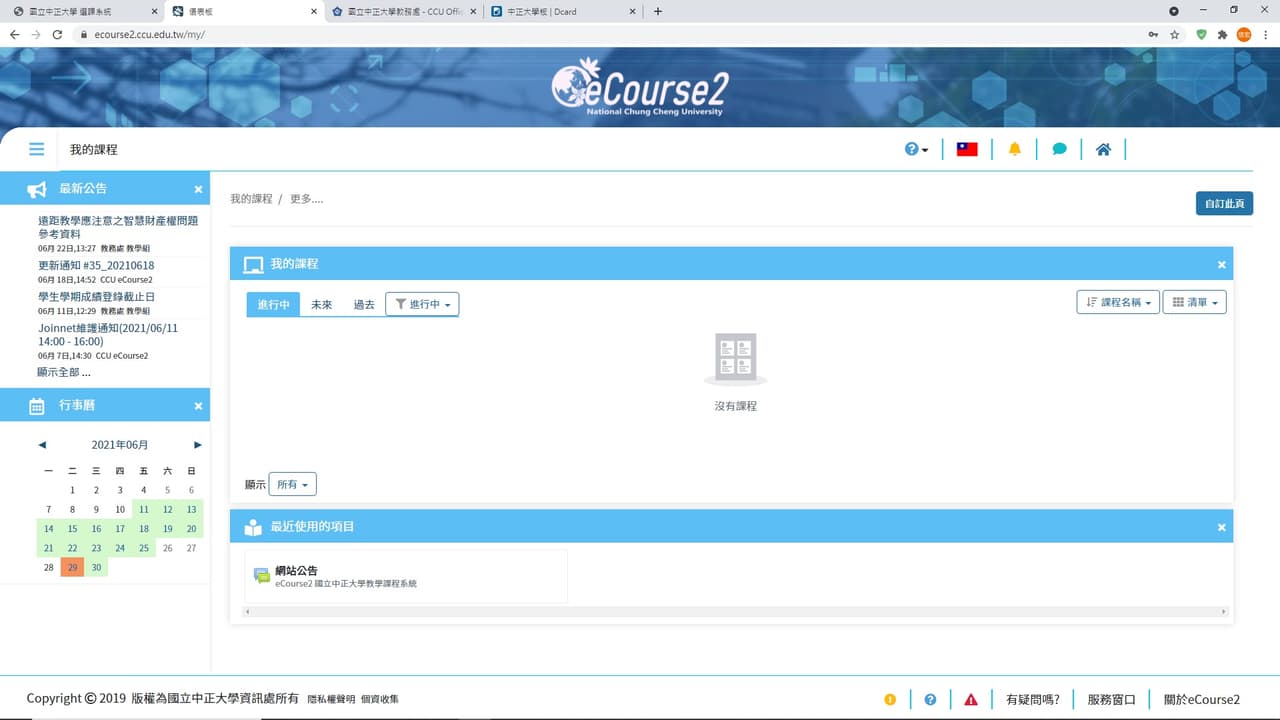Click the blue question mark icon in the footer
The image size is (1280, 720).
pyautogui.click(x=931, y=698)
